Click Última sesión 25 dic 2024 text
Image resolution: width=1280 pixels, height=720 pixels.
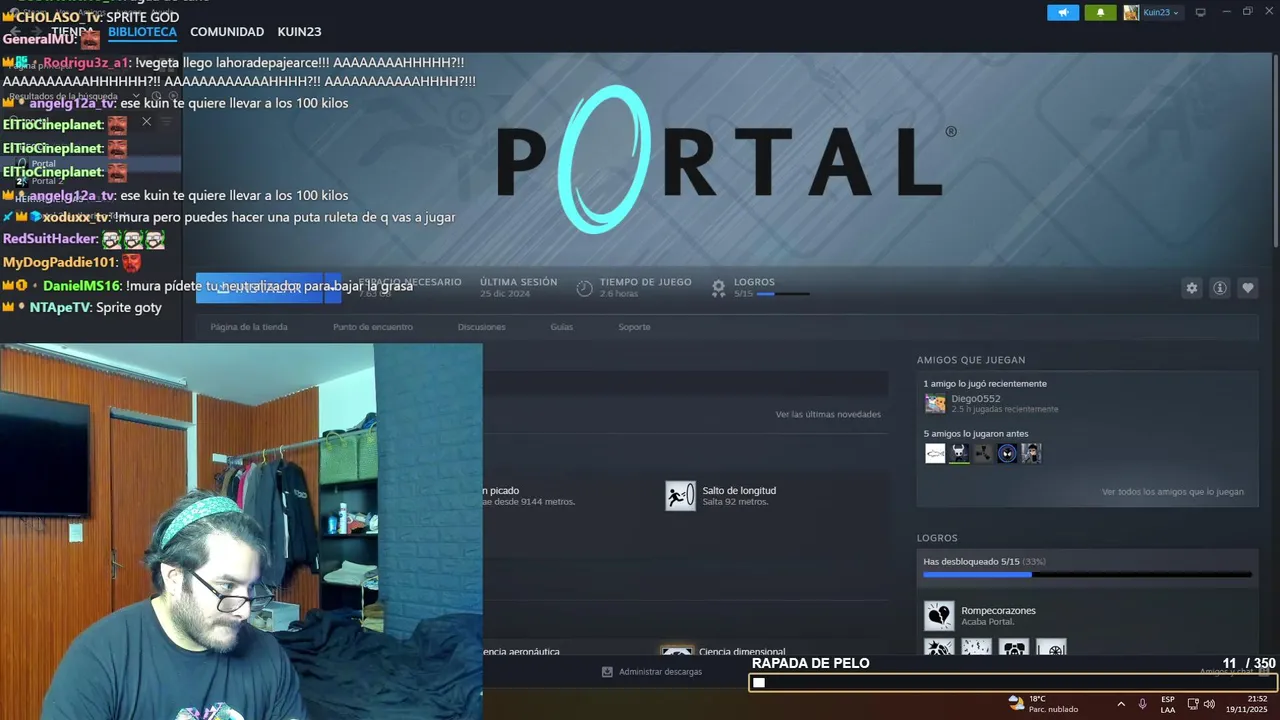click(518, 287)
